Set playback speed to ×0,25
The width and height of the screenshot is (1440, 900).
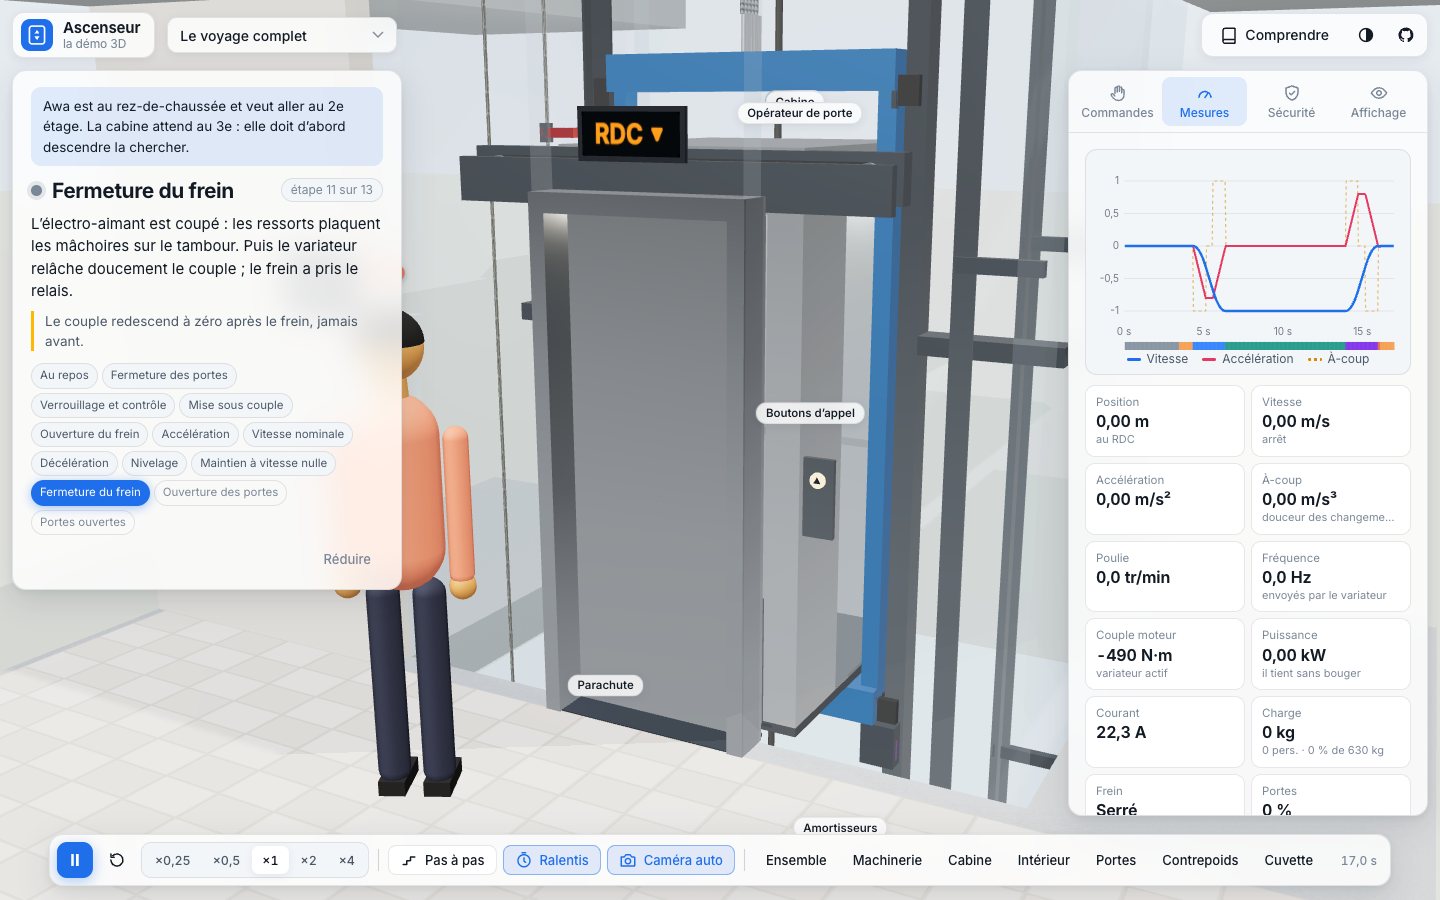172,860
